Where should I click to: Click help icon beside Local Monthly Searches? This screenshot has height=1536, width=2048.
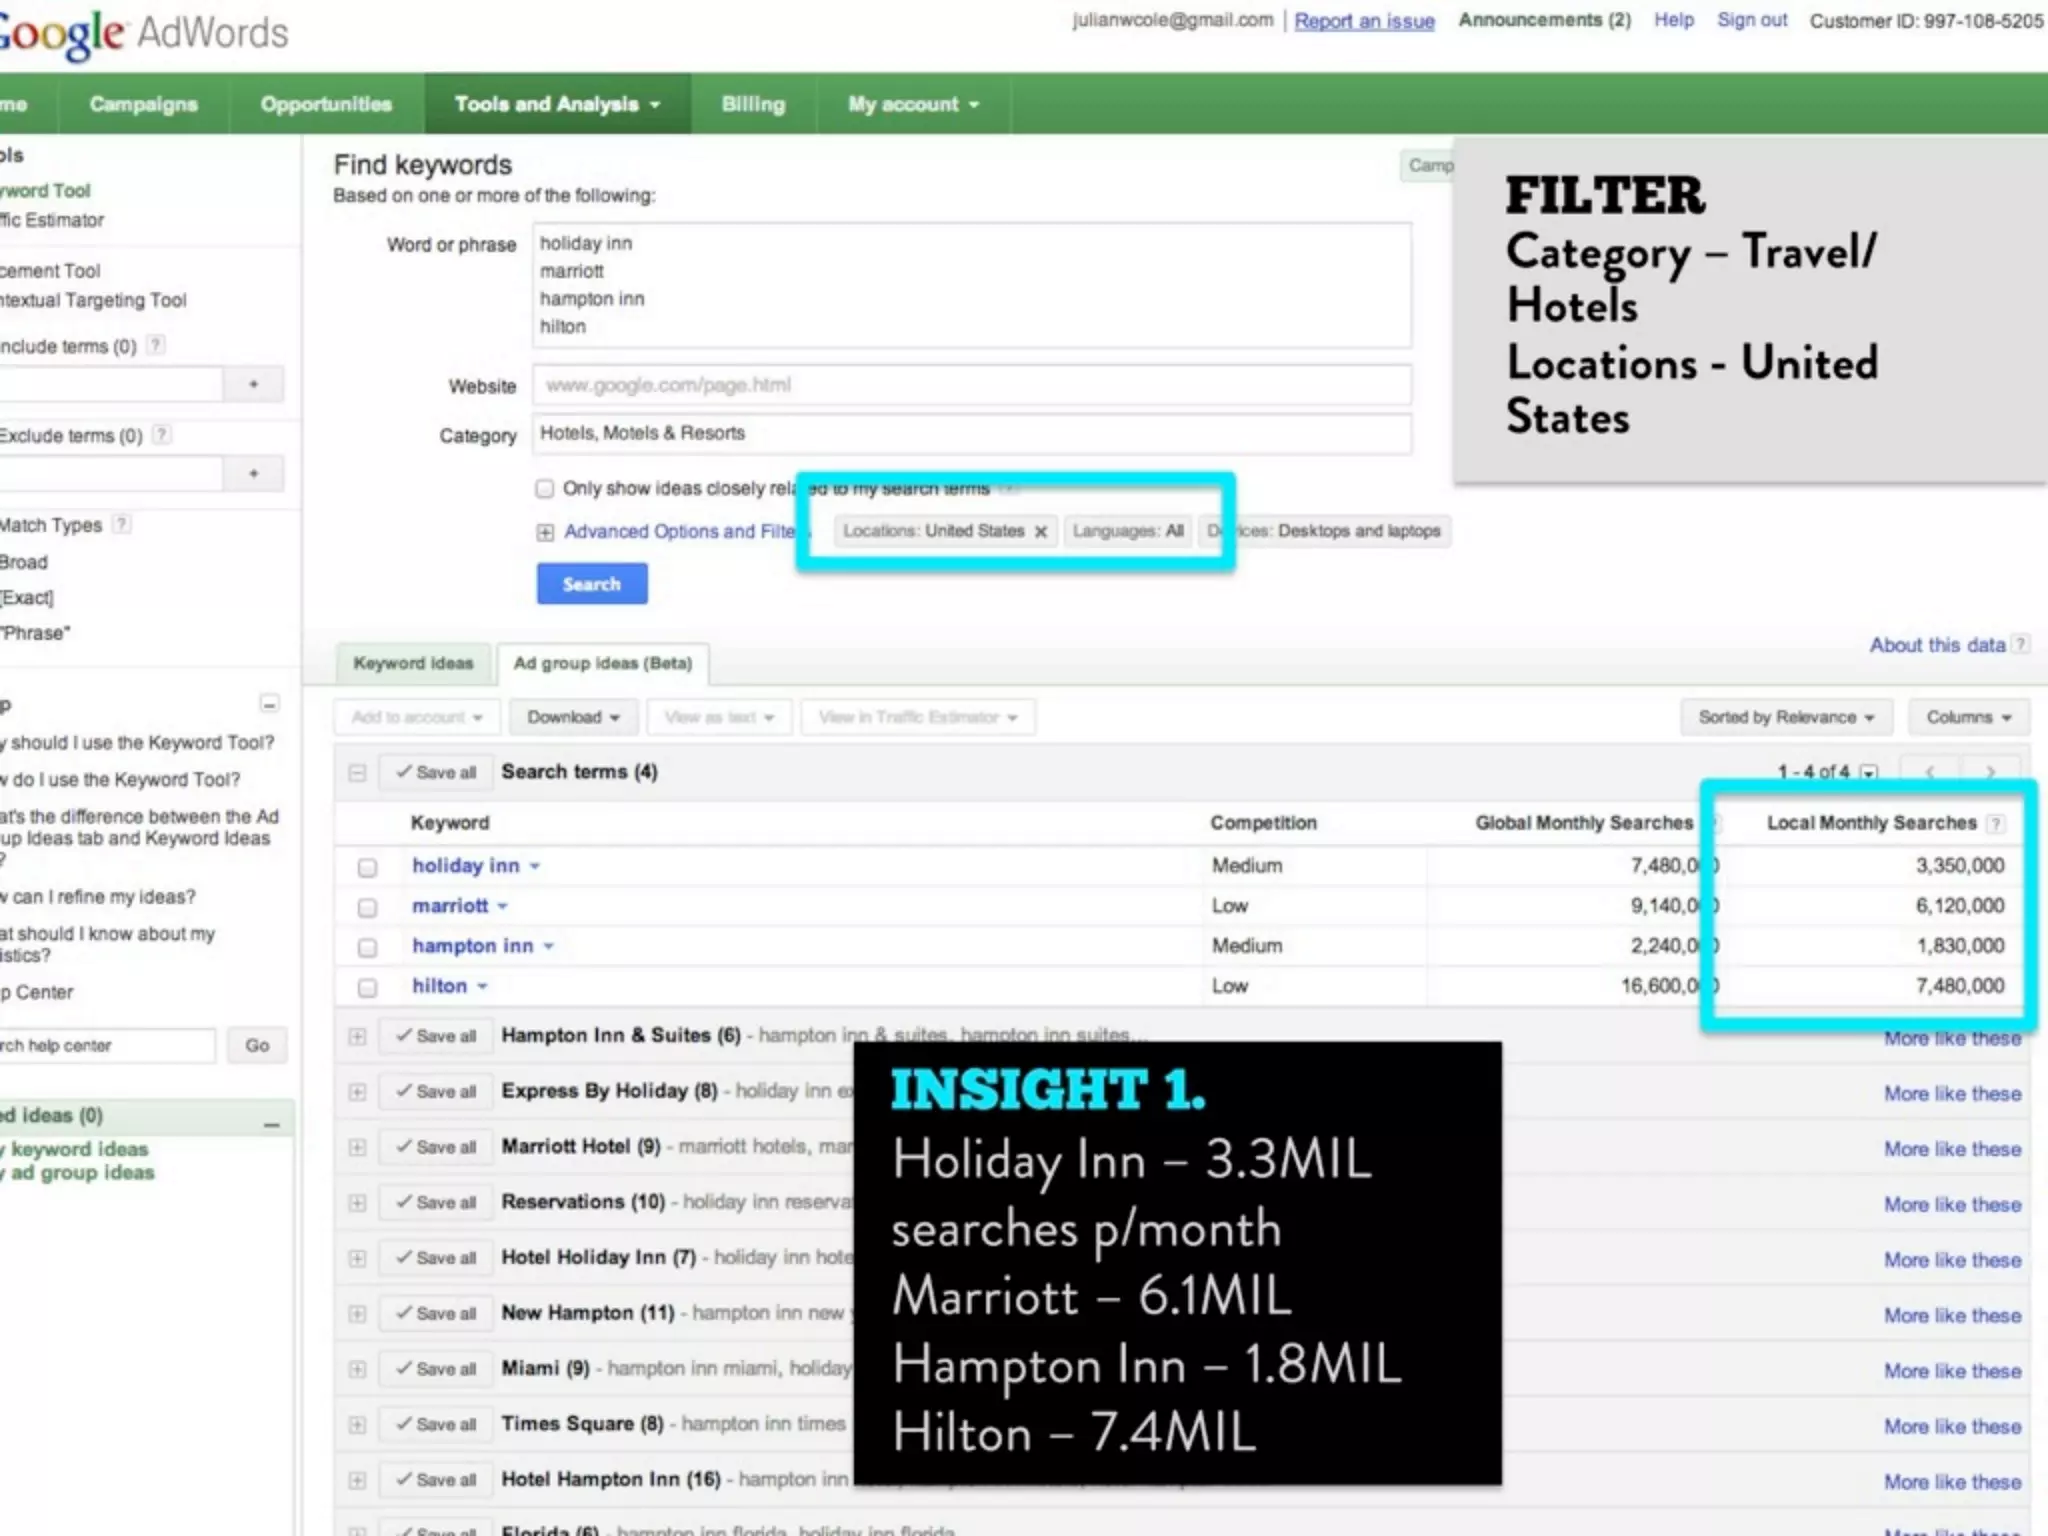[x=1995, y=824]
